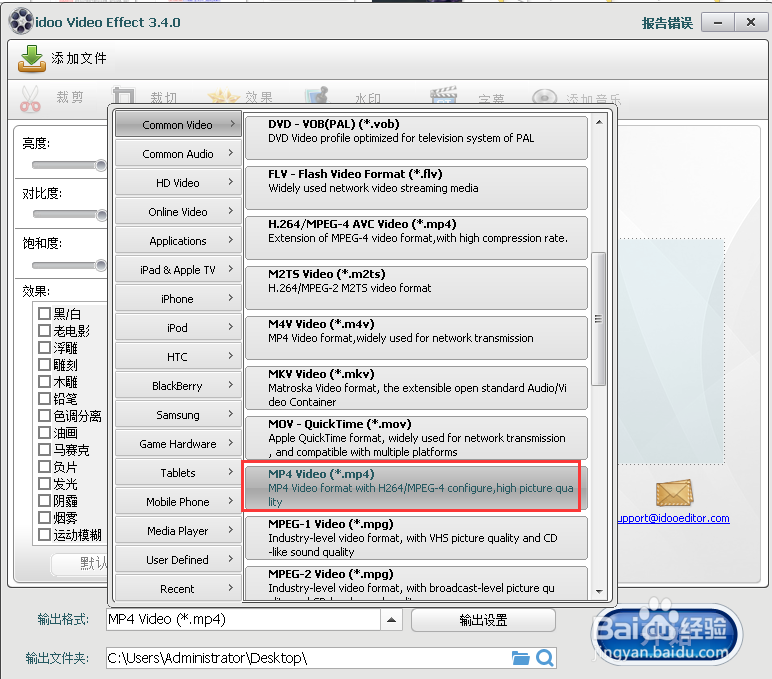Select the M4V Video format
The width and height of the screenshot is (772, 679).
pyautogui.click(x=416, y=338)
